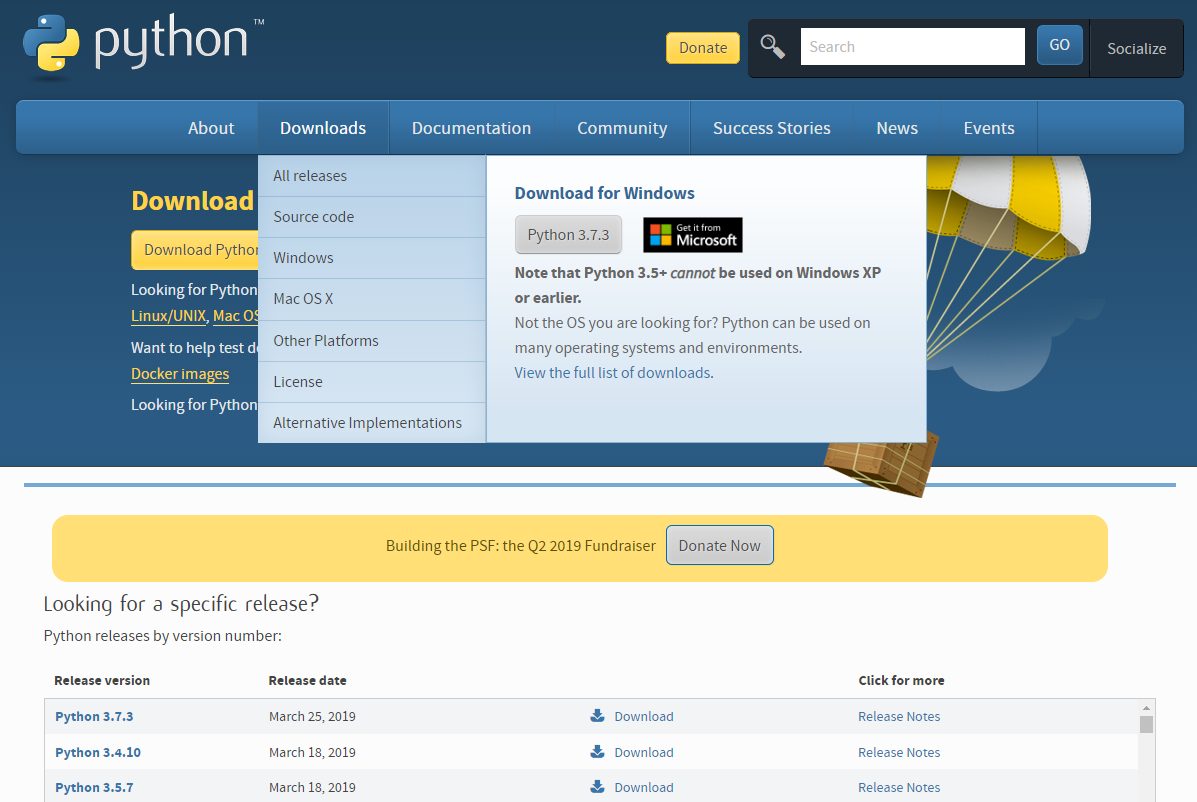
Task: Click the yellow Donate button
Action: point(703,48)
